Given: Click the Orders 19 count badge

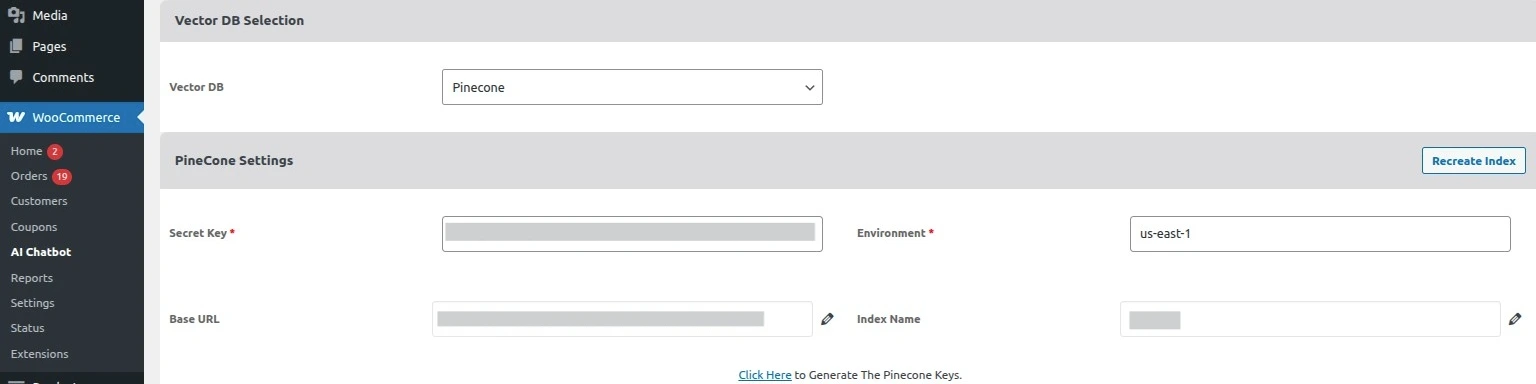Looking at the screenshot, I should coord(62,176).
